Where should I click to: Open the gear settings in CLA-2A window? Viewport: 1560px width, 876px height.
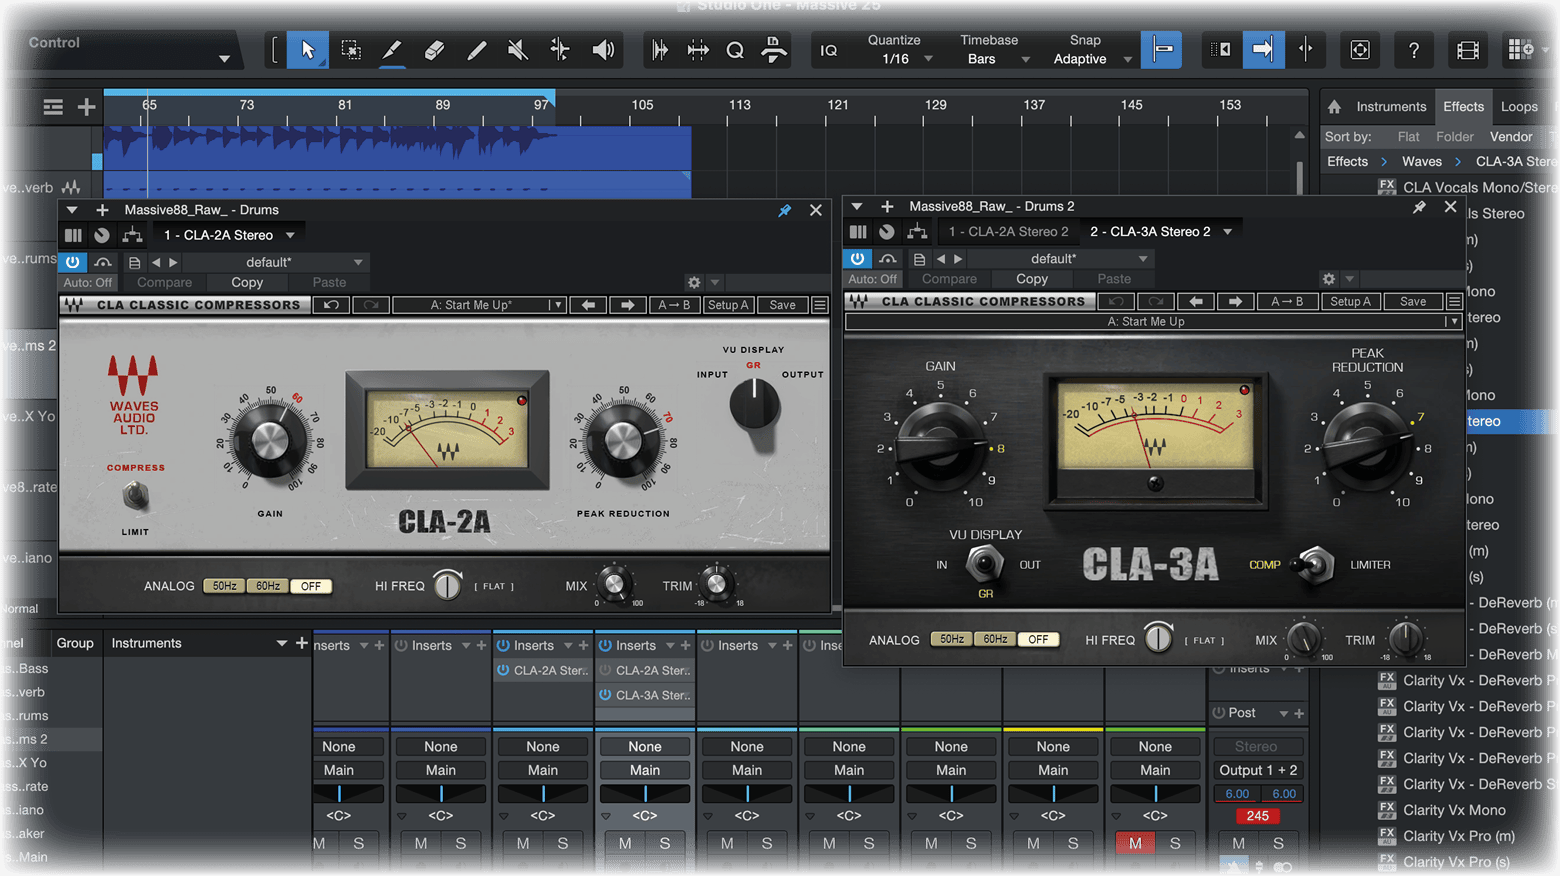point(694,283)
